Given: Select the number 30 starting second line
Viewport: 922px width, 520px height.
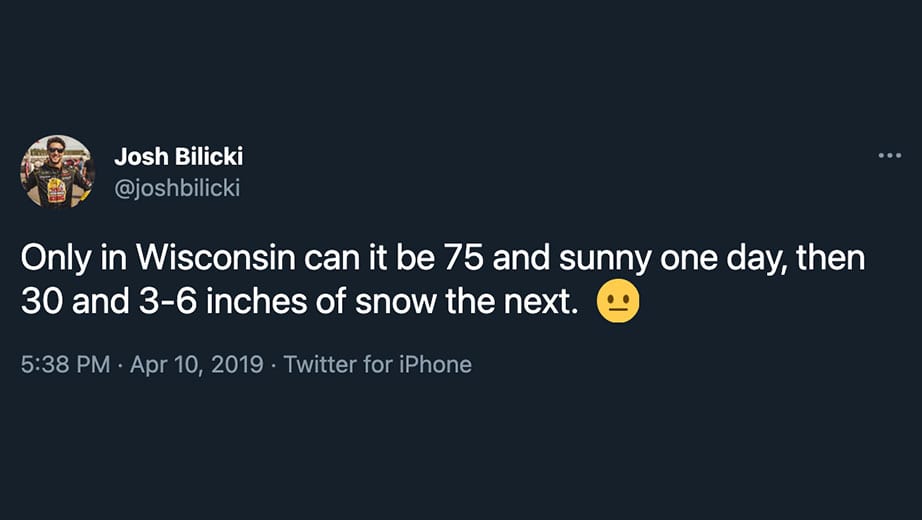Looking at the screenshot, I should (x=42, y=302).
